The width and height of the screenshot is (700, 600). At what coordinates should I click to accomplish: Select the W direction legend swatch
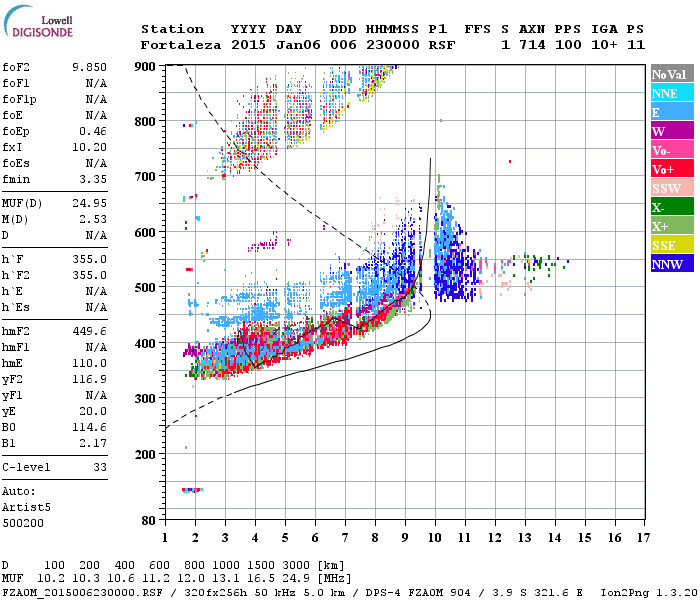pyautogui.click(x=672, y=131)
